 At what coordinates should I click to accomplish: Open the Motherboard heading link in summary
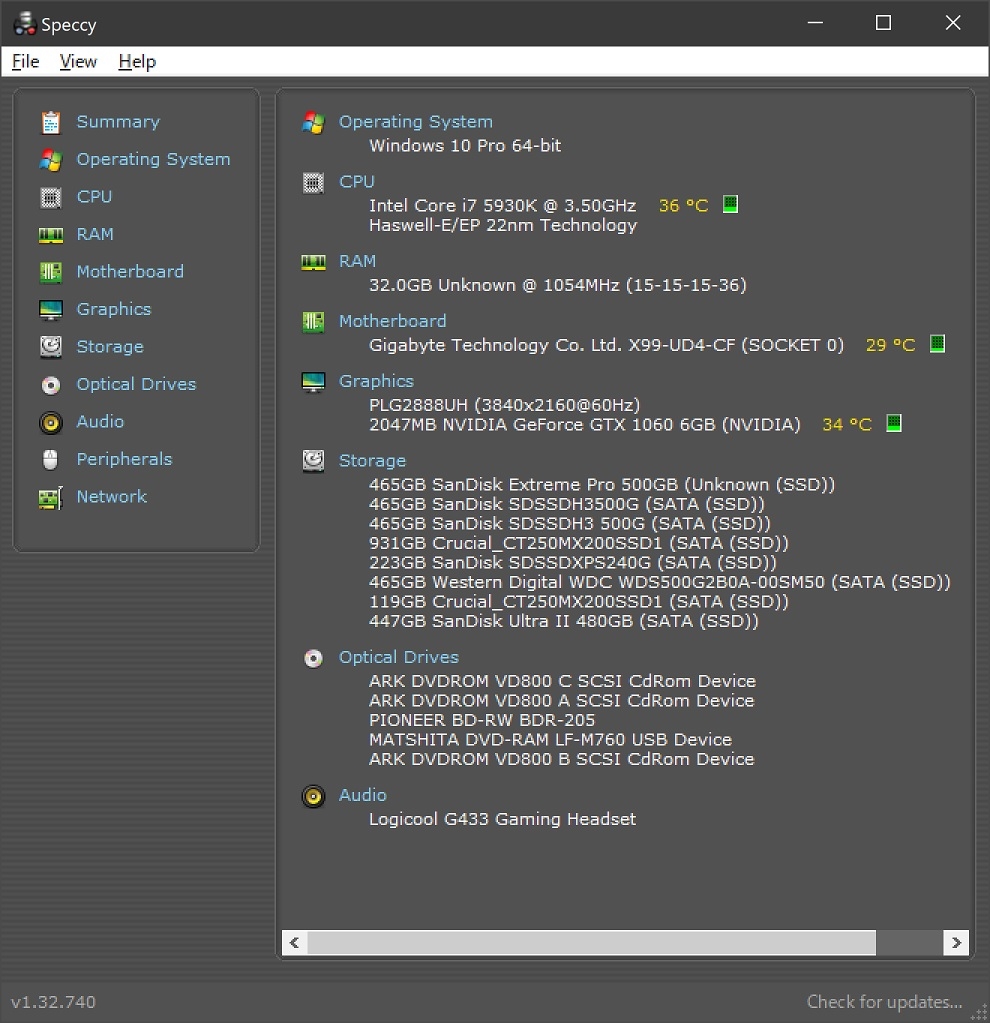pyautogui.click(x=392, y=321)
